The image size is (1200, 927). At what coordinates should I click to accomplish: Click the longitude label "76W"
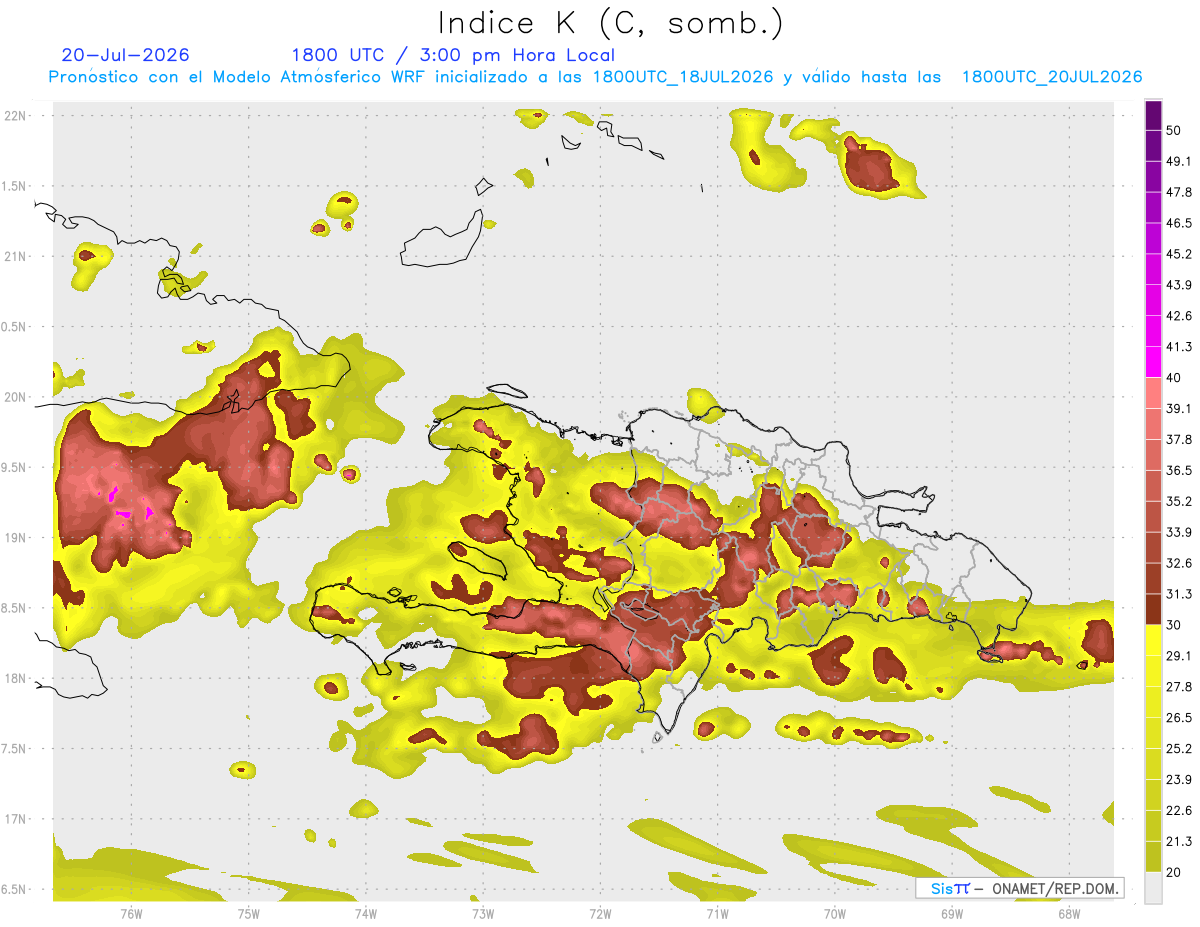click(x=131, y=914)
